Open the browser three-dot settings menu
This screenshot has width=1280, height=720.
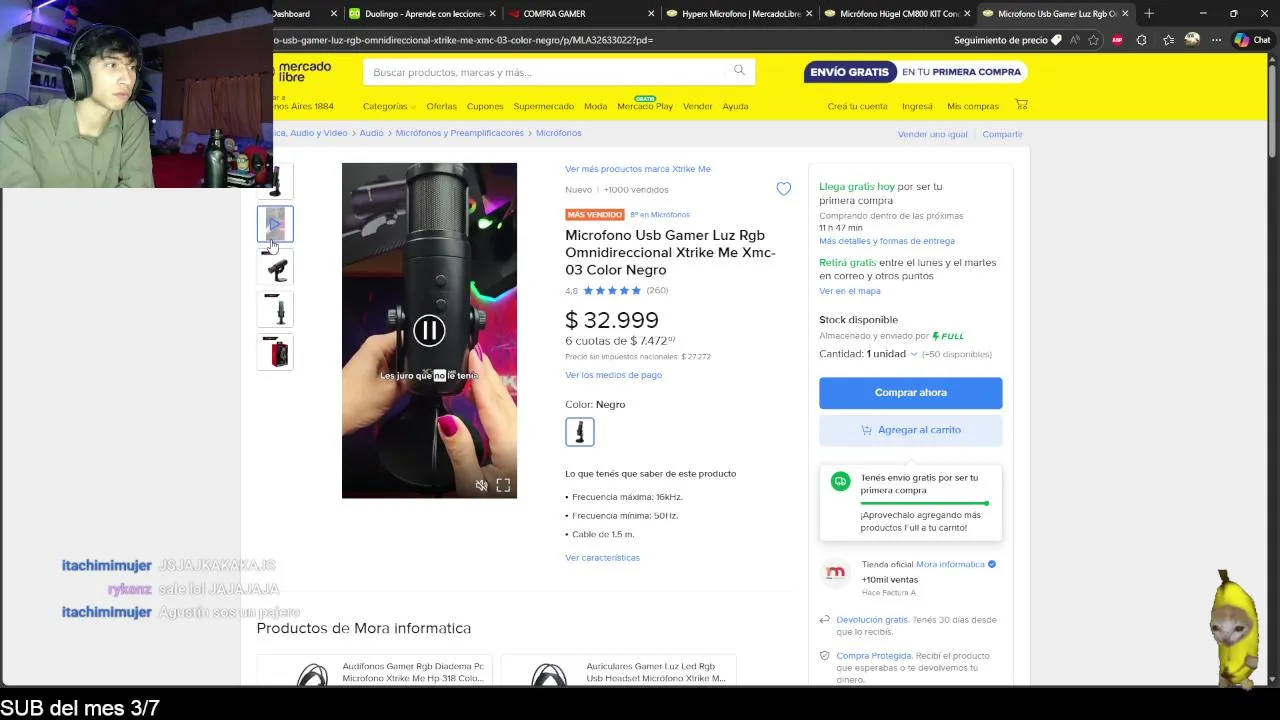click(x=1216, y=40)
